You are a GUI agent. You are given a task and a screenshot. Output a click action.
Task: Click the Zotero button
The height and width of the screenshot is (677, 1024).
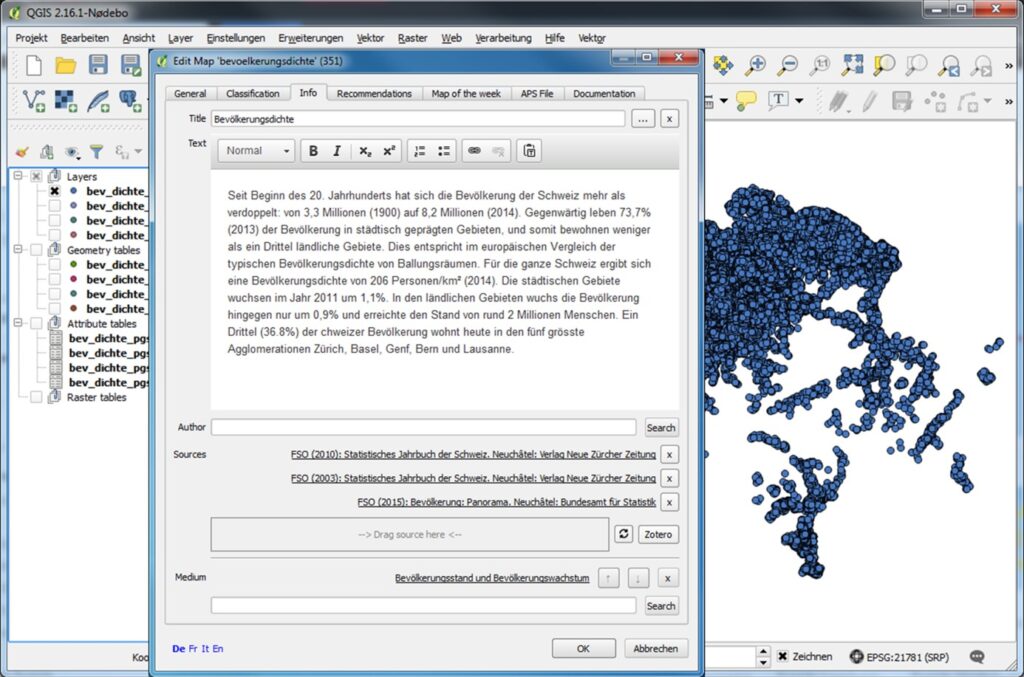pyautogui.click(x=658, y=534)
